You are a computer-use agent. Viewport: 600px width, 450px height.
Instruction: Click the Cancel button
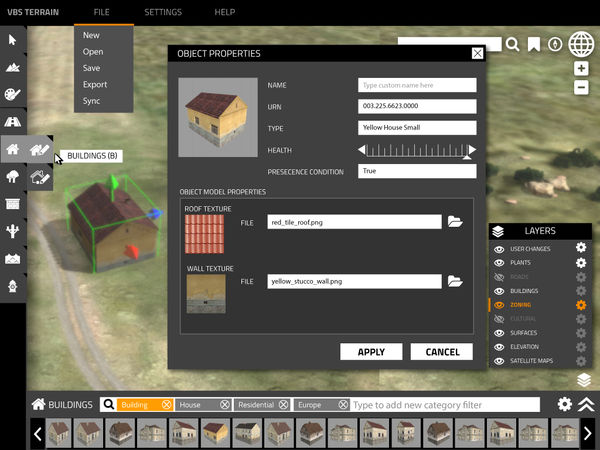coord(442,352)
